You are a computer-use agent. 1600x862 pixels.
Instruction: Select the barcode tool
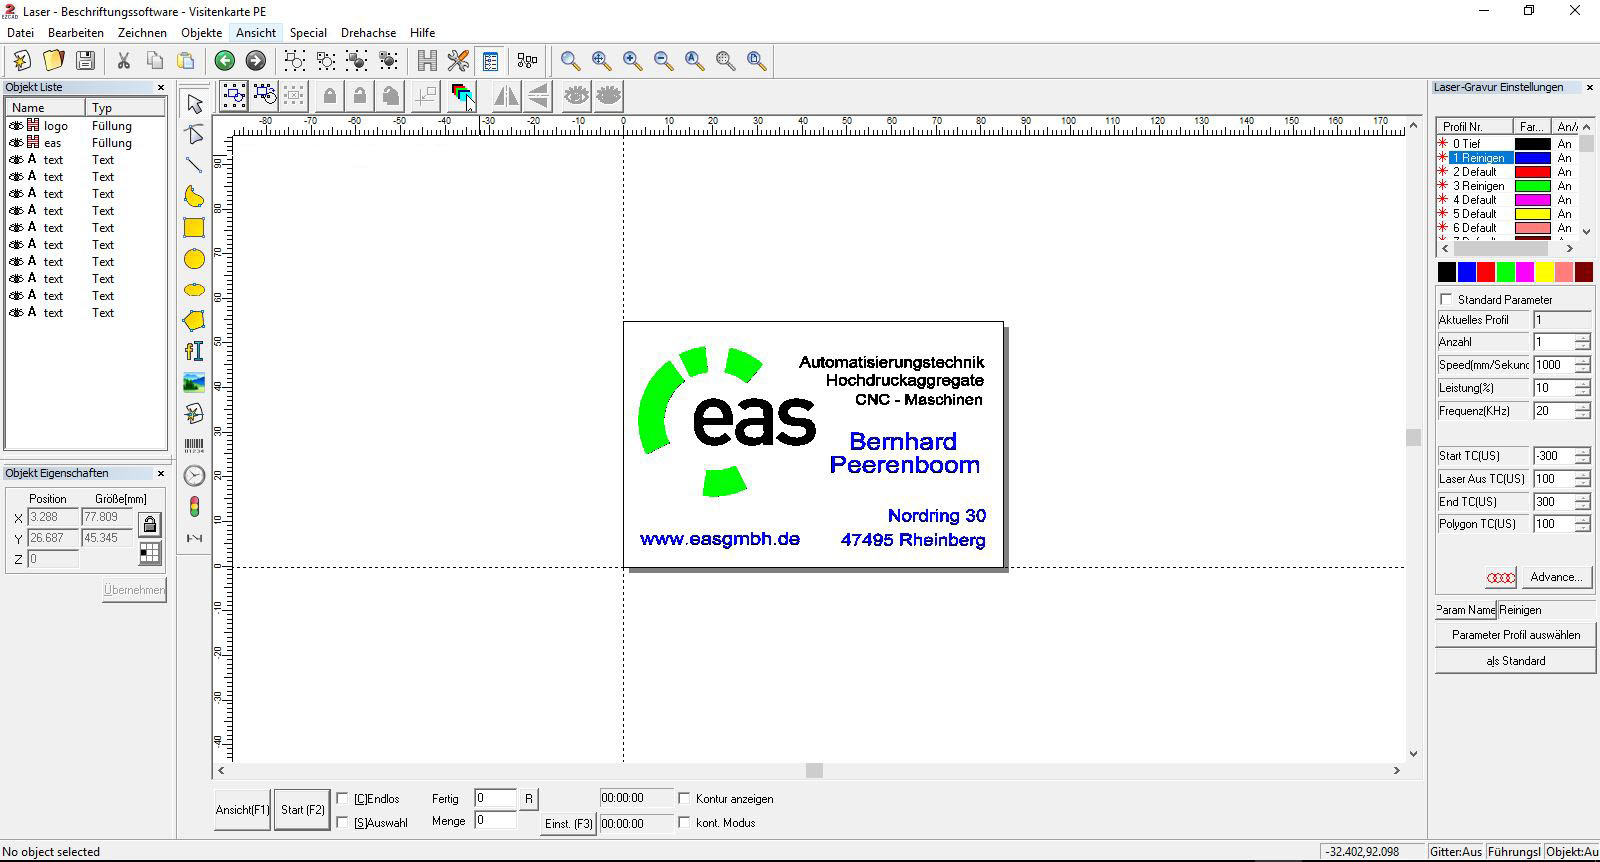click(194, 445)
